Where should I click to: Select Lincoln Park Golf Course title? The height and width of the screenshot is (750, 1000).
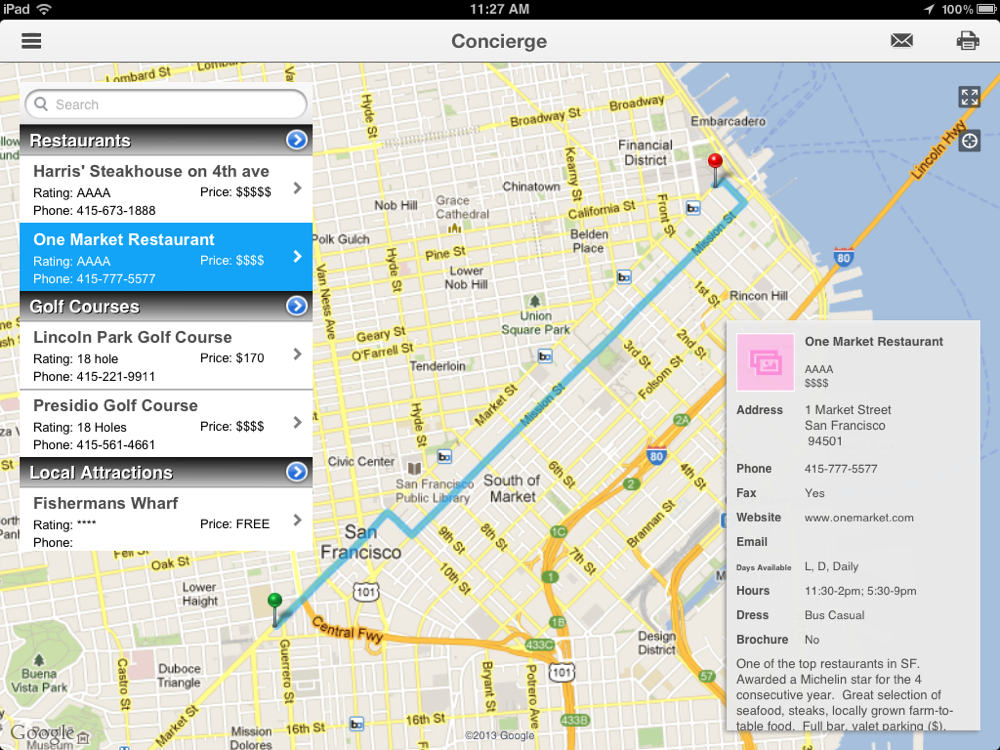tap(133, 337)
